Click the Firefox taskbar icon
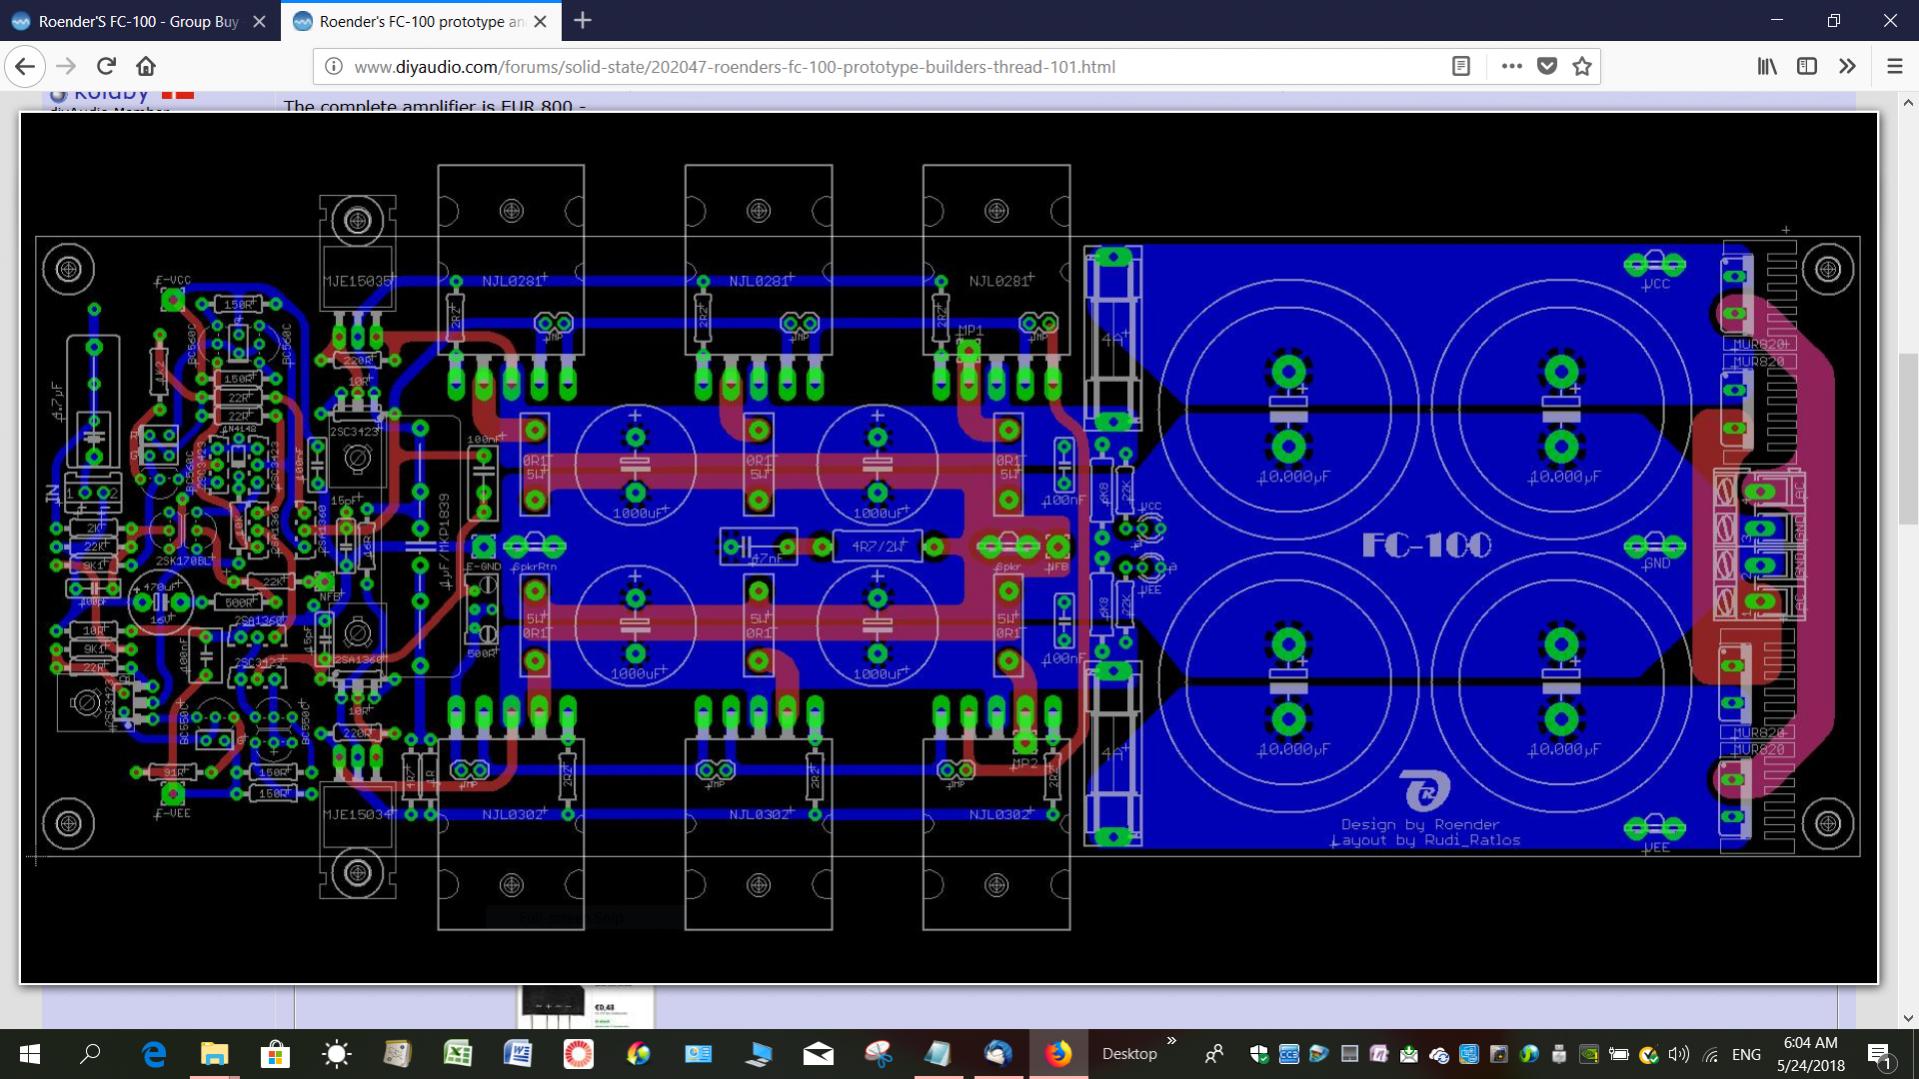This screenshot has width=1919, height=1079. (x=1058, y=1054)
